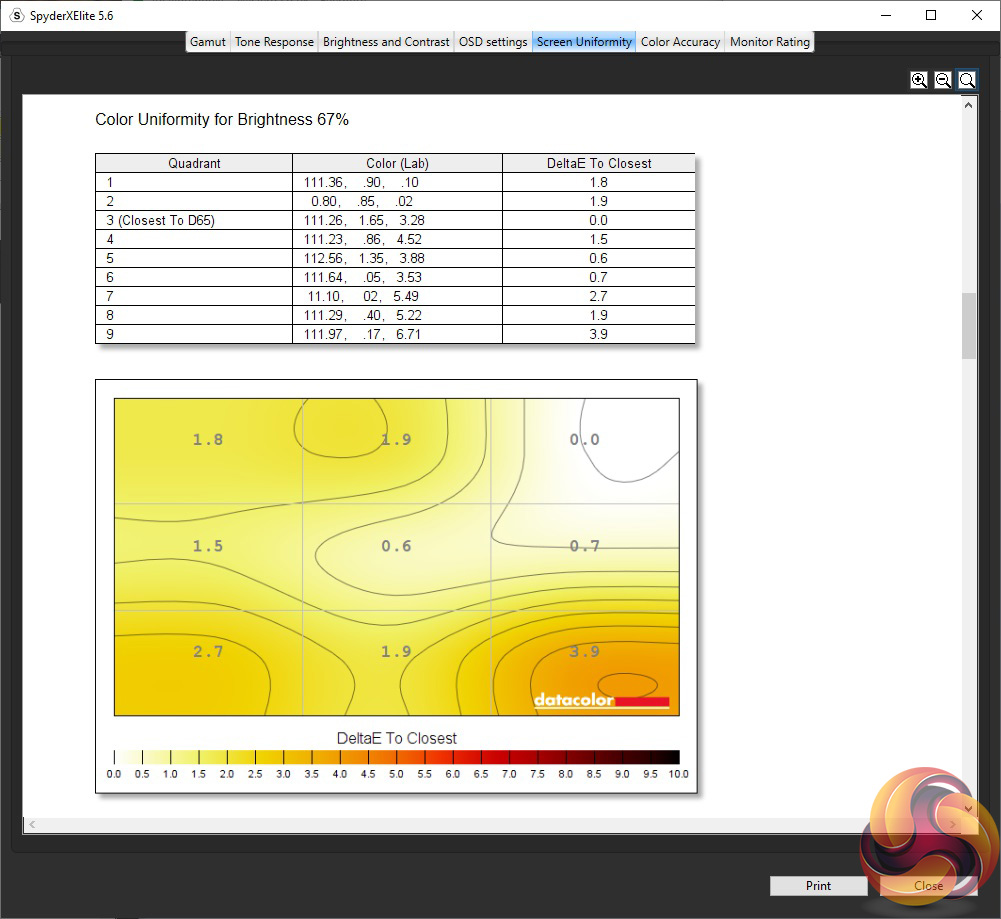Close the window with the X button

(977, 15)
